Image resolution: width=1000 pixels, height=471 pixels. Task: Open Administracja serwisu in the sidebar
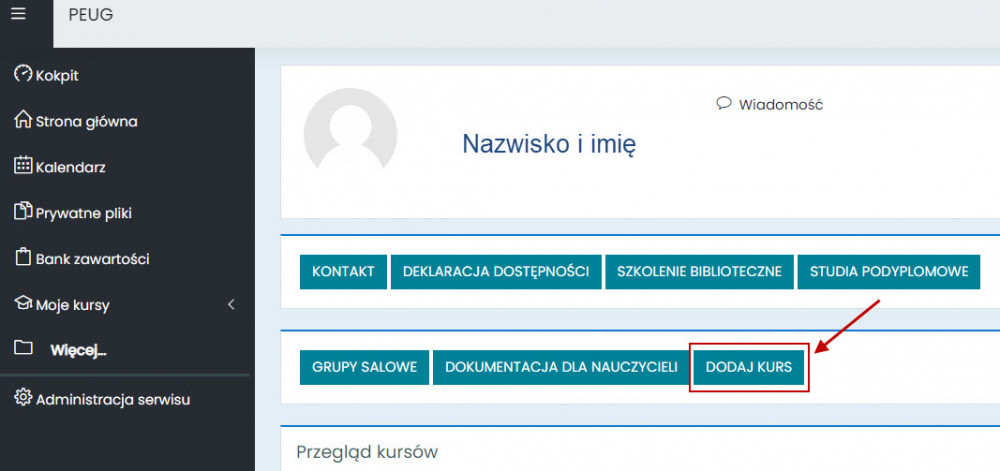point(112,399)
